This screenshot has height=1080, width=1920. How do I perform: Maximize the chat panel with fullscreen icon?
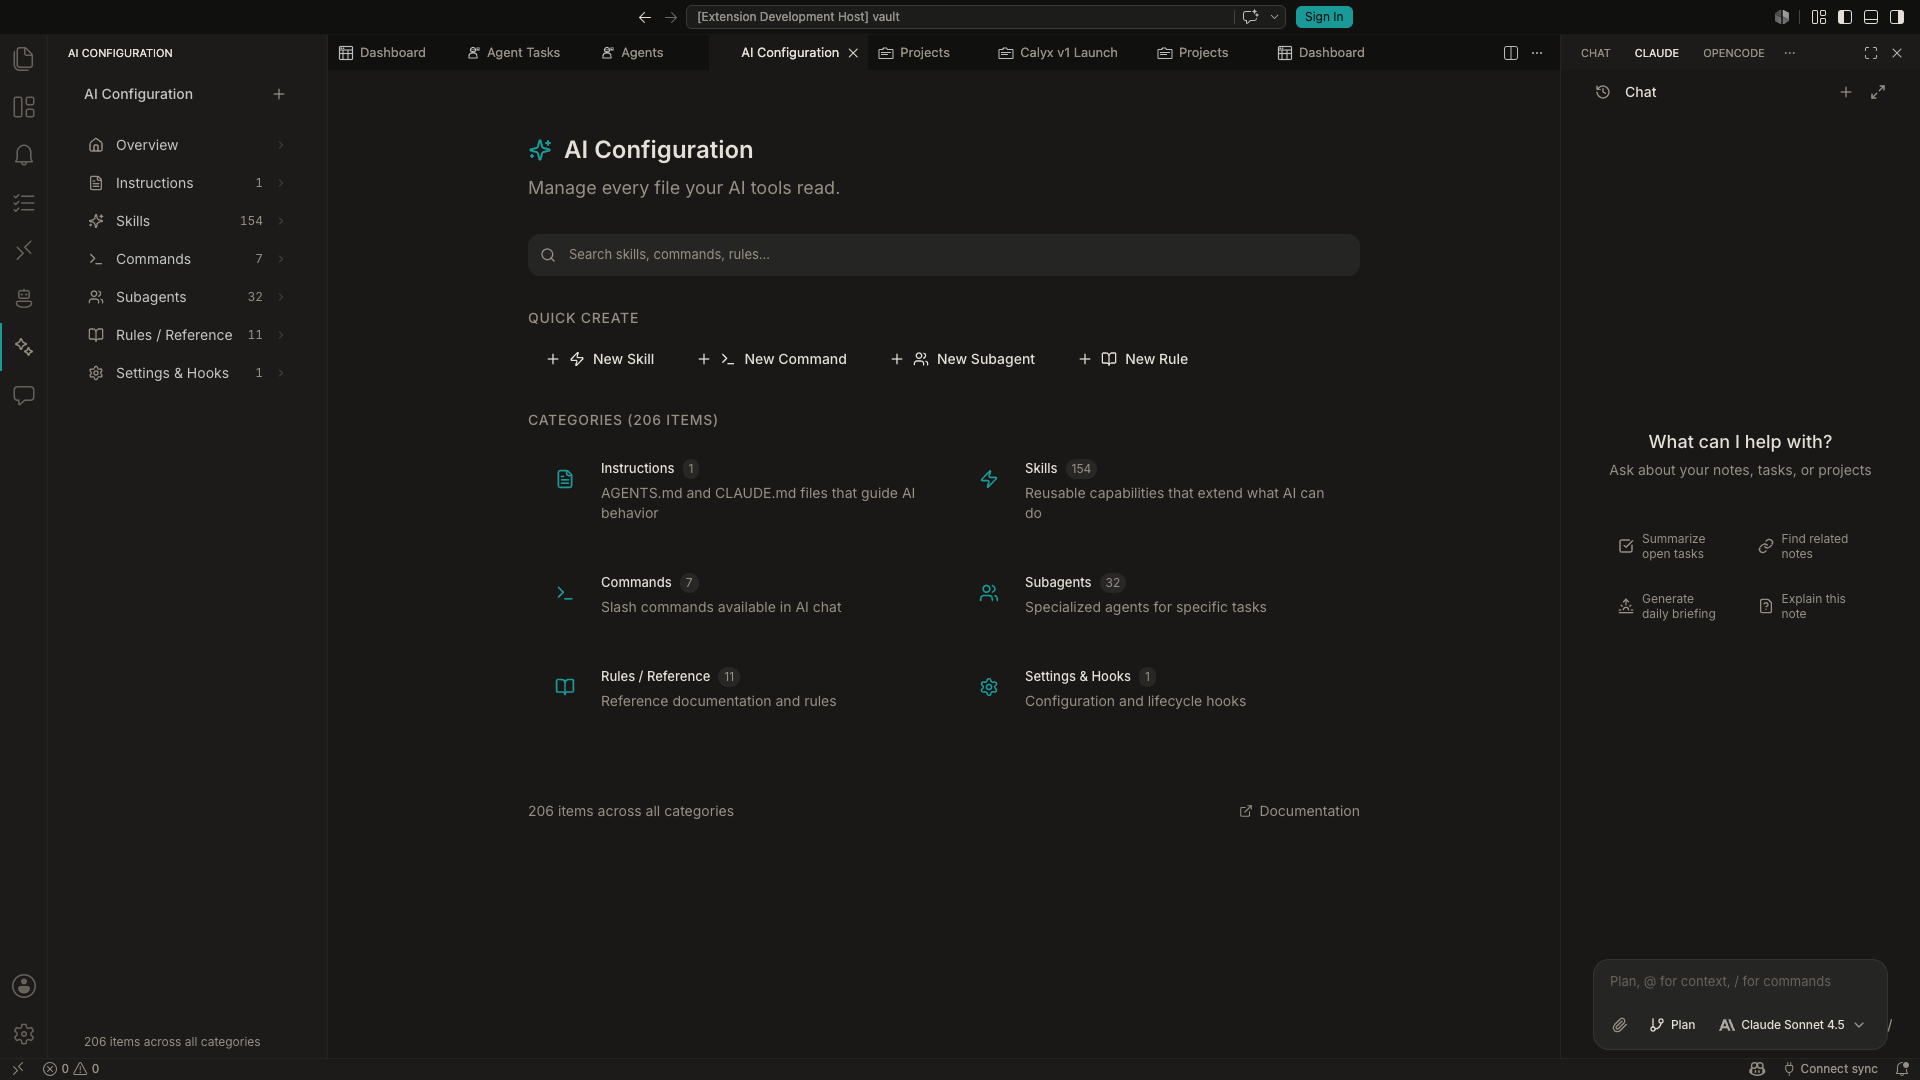click(1871, 53)
